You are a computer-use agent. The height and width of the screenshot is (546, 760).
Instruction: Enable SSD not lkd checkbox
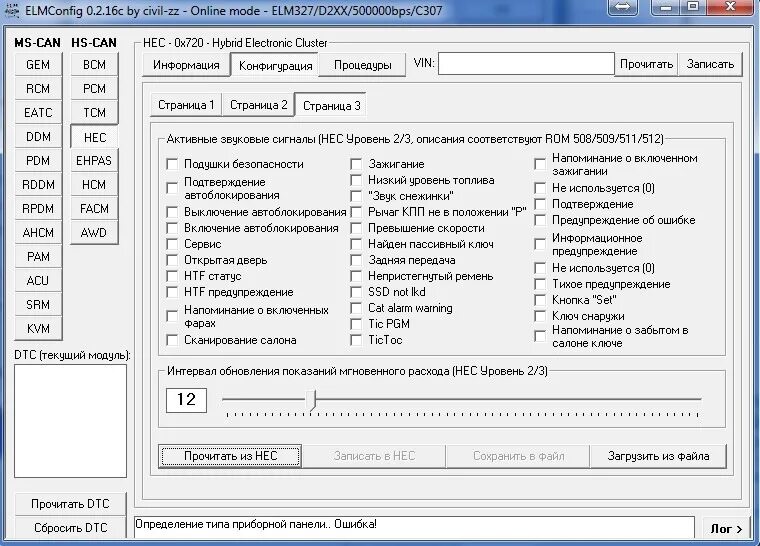pyautogui.click(x=356, y=292)
